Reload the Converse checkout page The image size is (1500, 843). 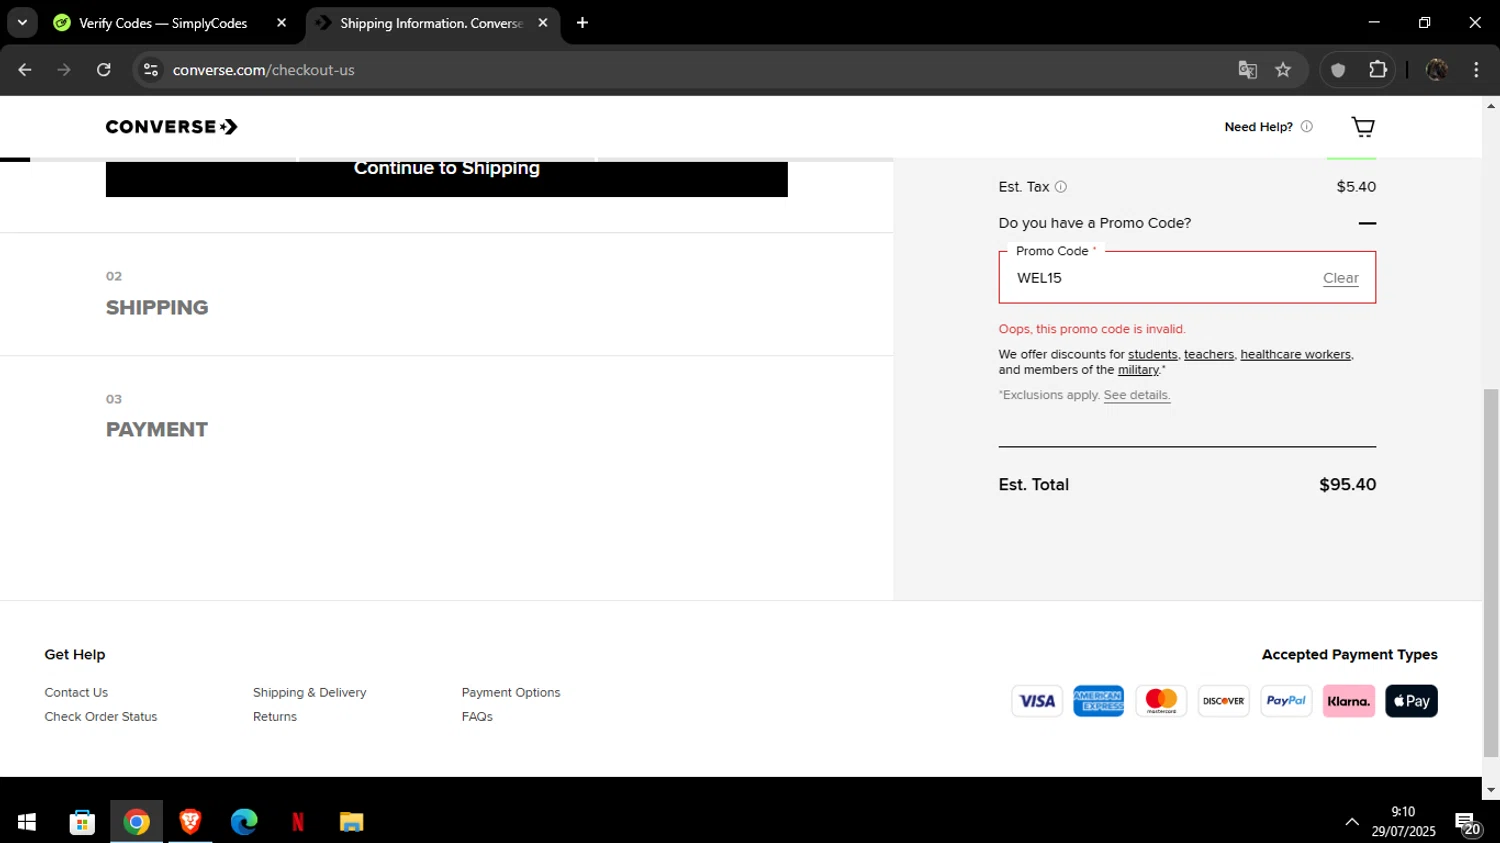click(x=104, y=70)
